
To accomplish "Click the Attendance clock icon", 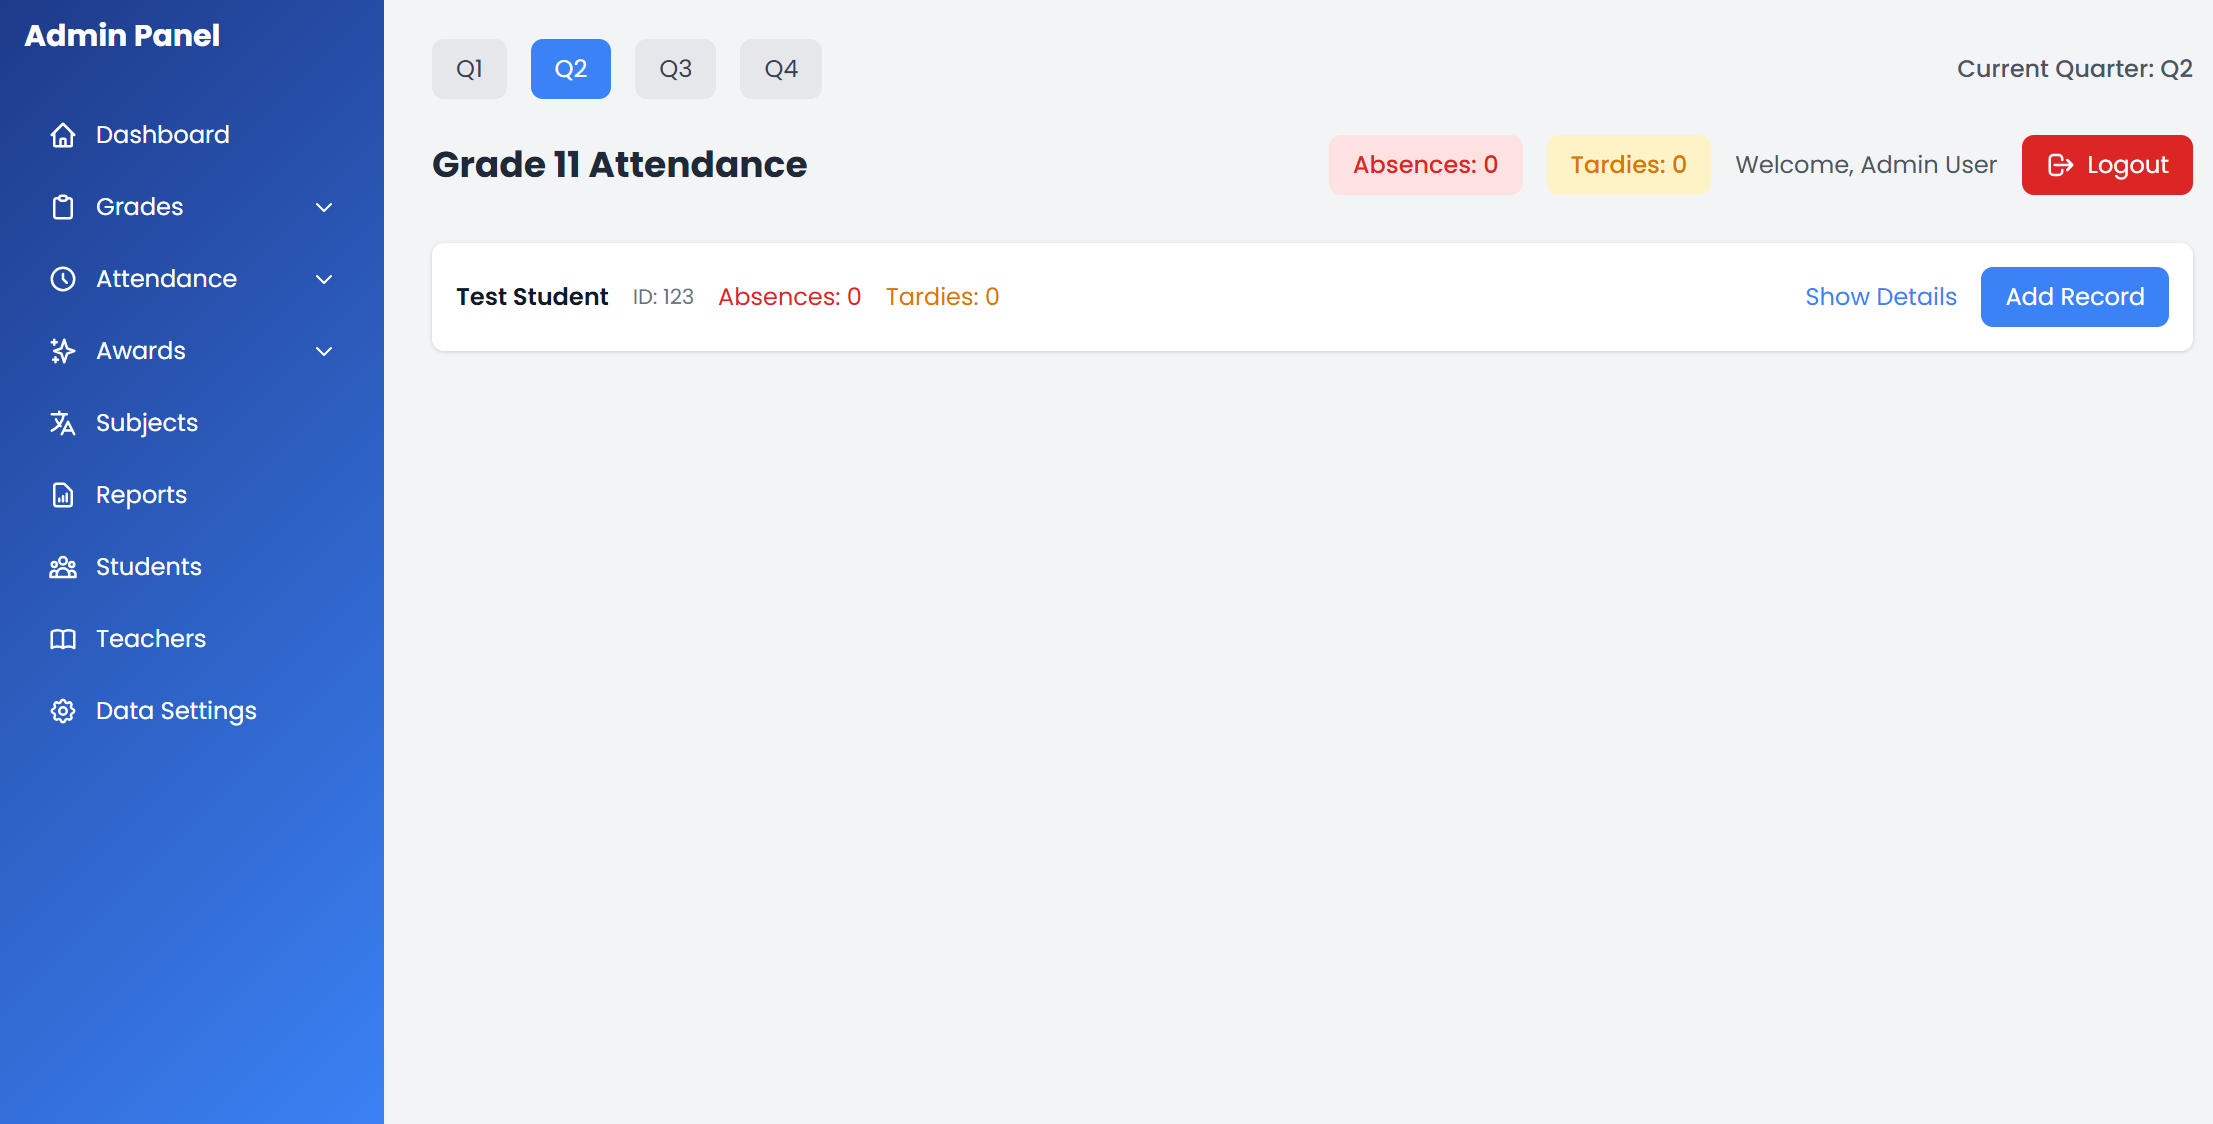I will (63, 279).
